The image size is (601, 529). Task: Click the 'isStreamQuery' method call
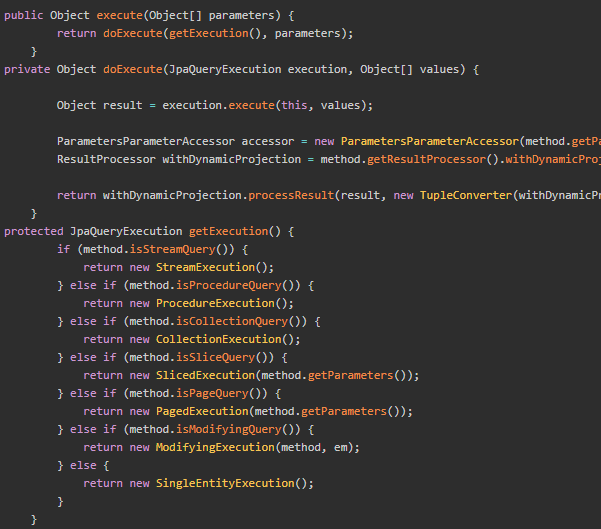coord(172,250)
